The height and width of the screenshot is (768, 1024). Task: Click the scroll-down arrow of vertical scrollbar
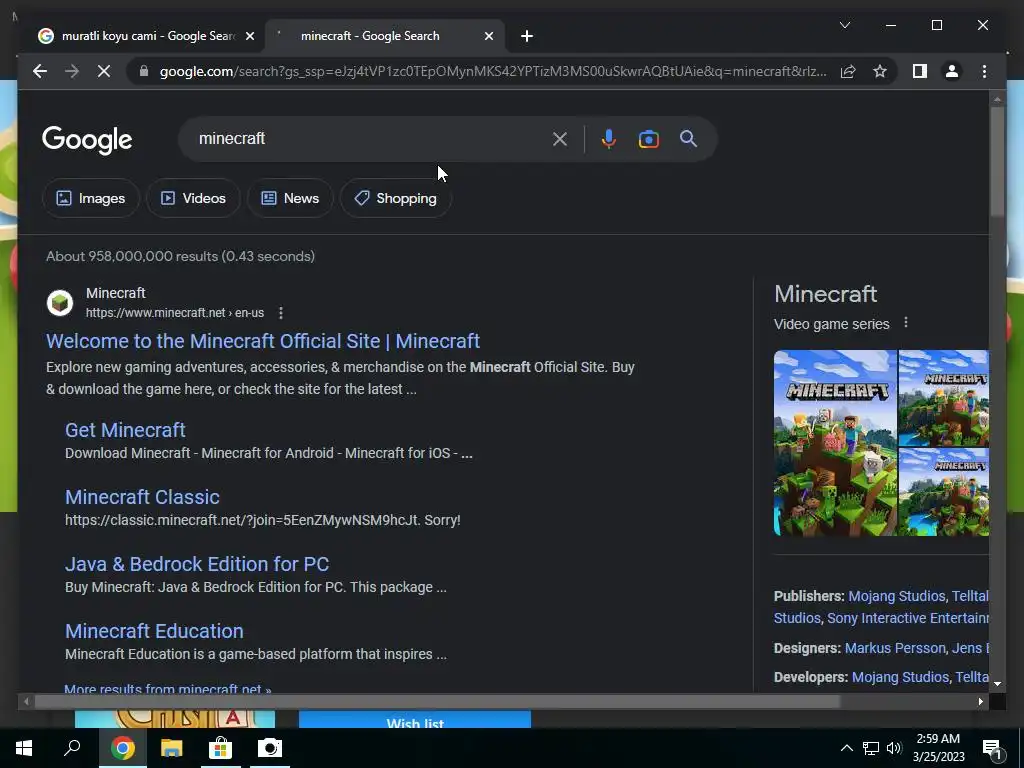tap(997, 684)
